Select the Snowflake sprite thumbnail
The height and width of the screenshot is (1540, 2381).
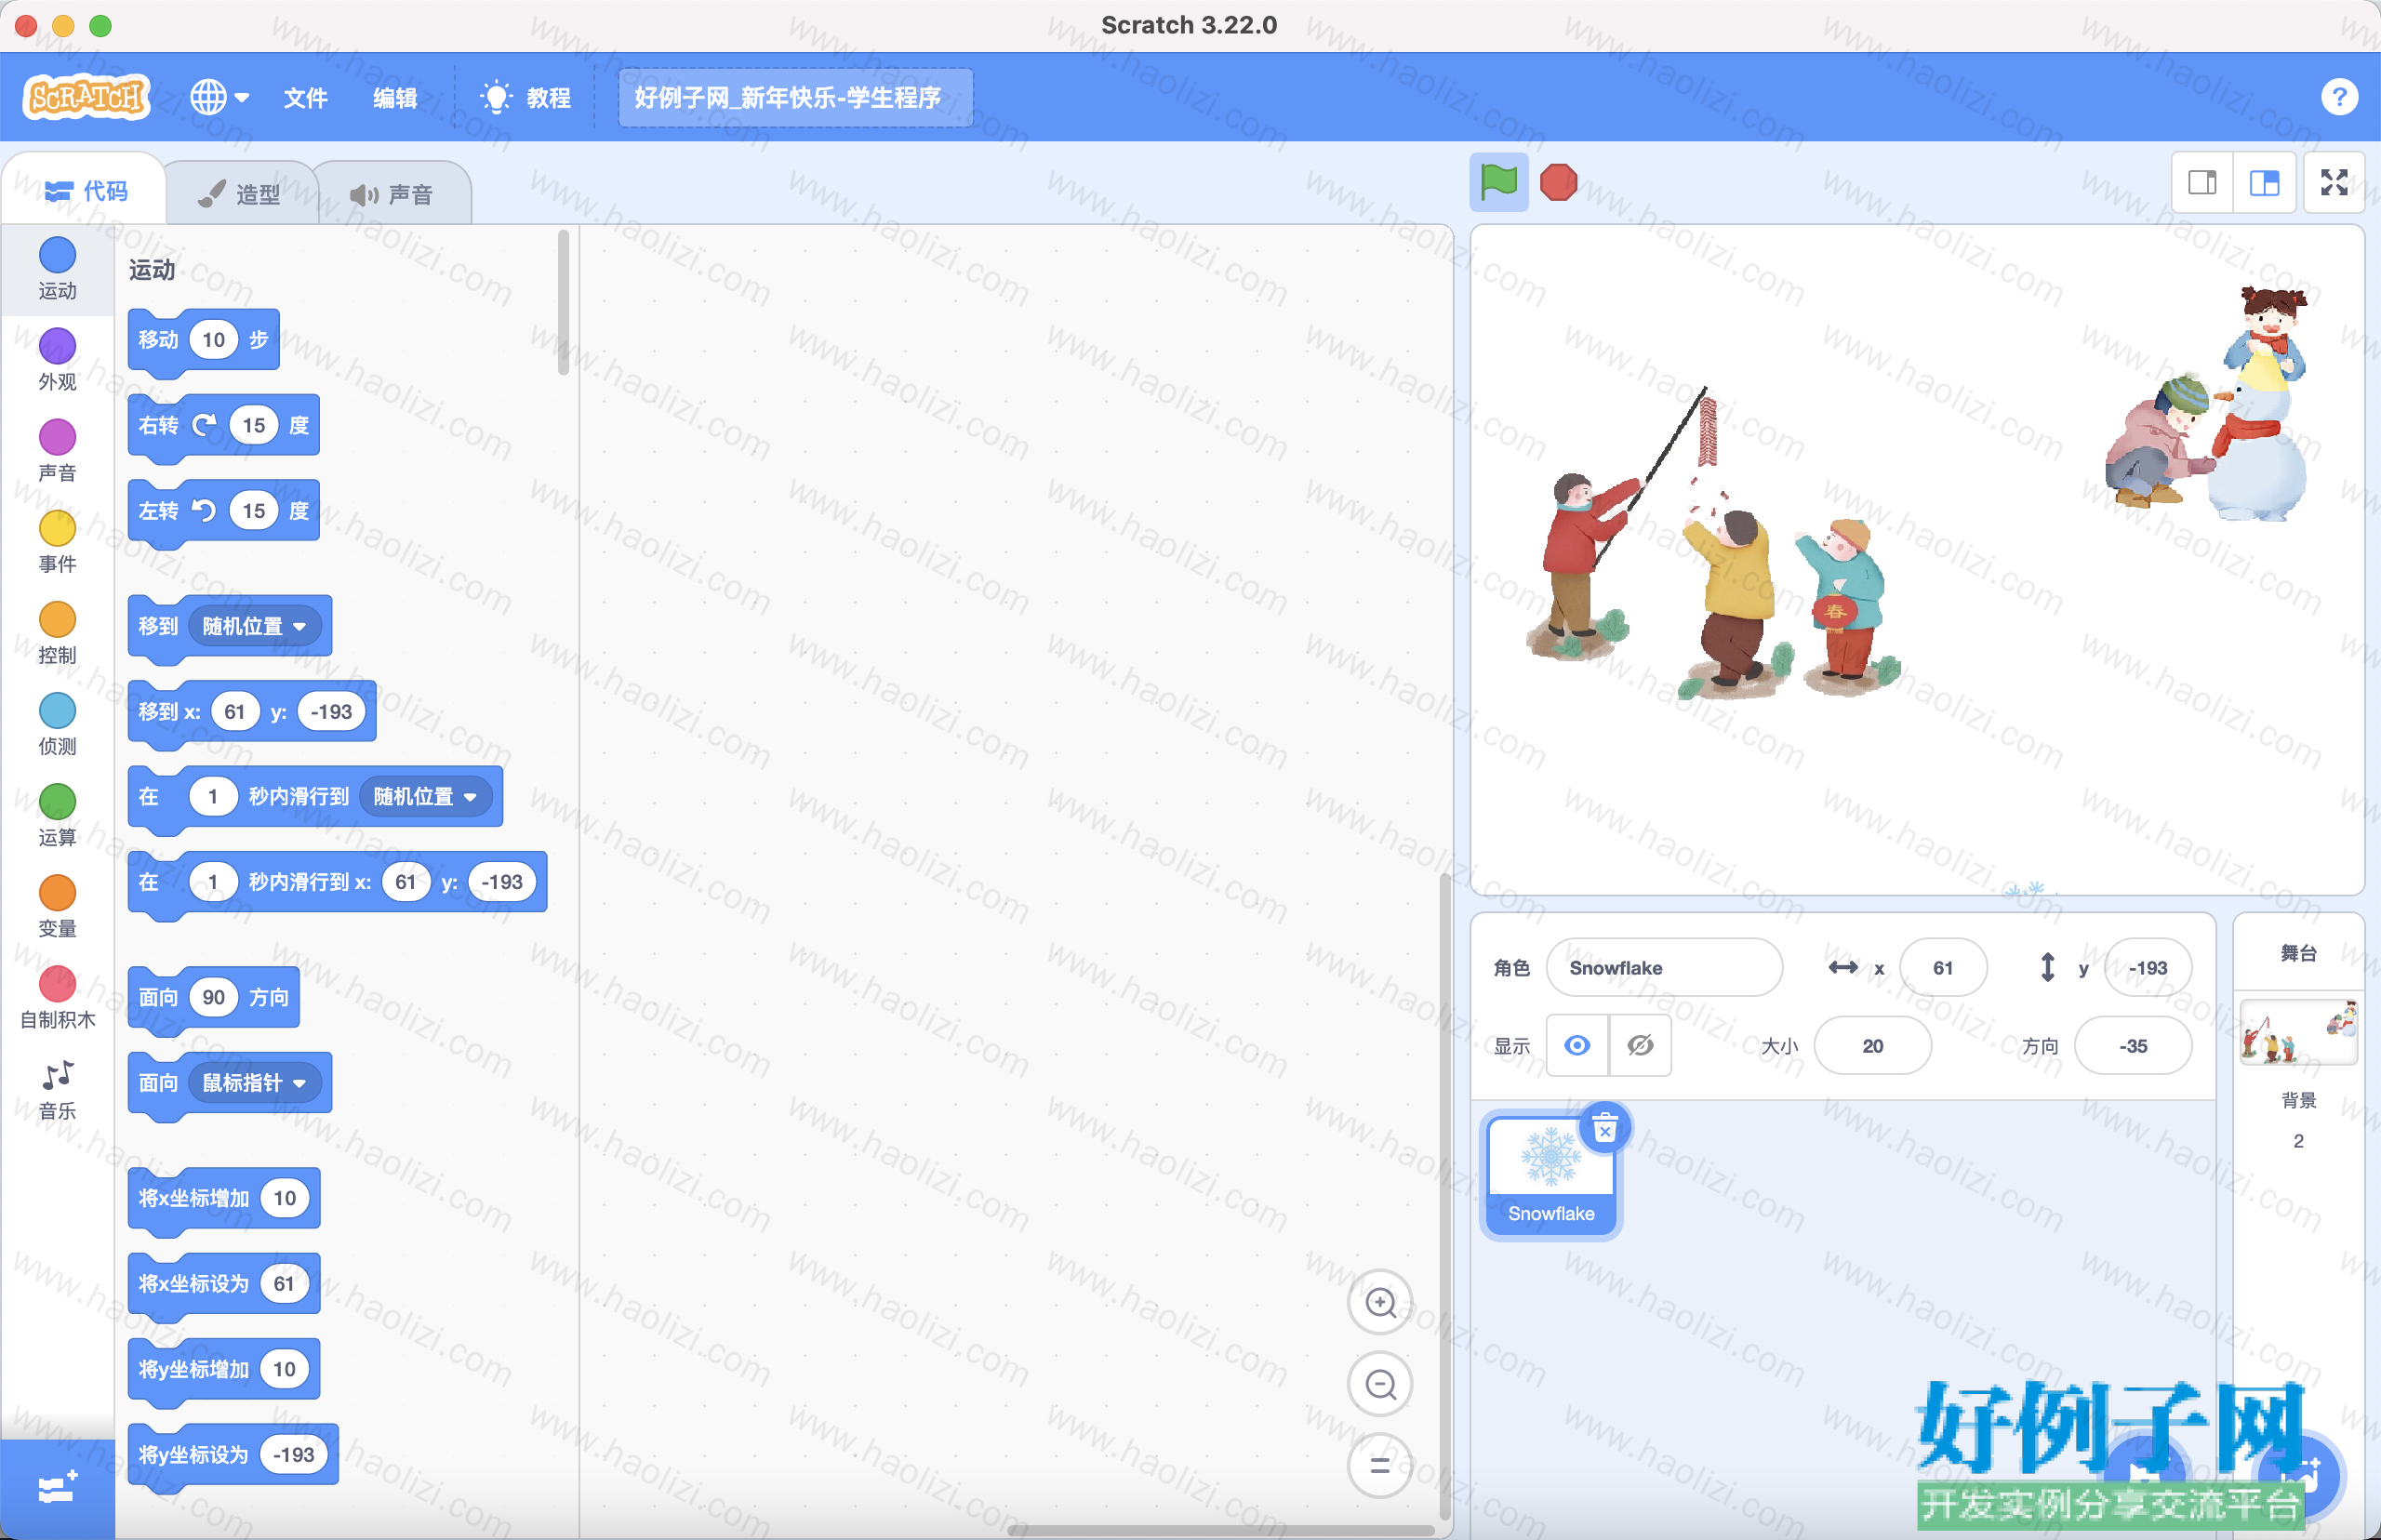1550,1175
